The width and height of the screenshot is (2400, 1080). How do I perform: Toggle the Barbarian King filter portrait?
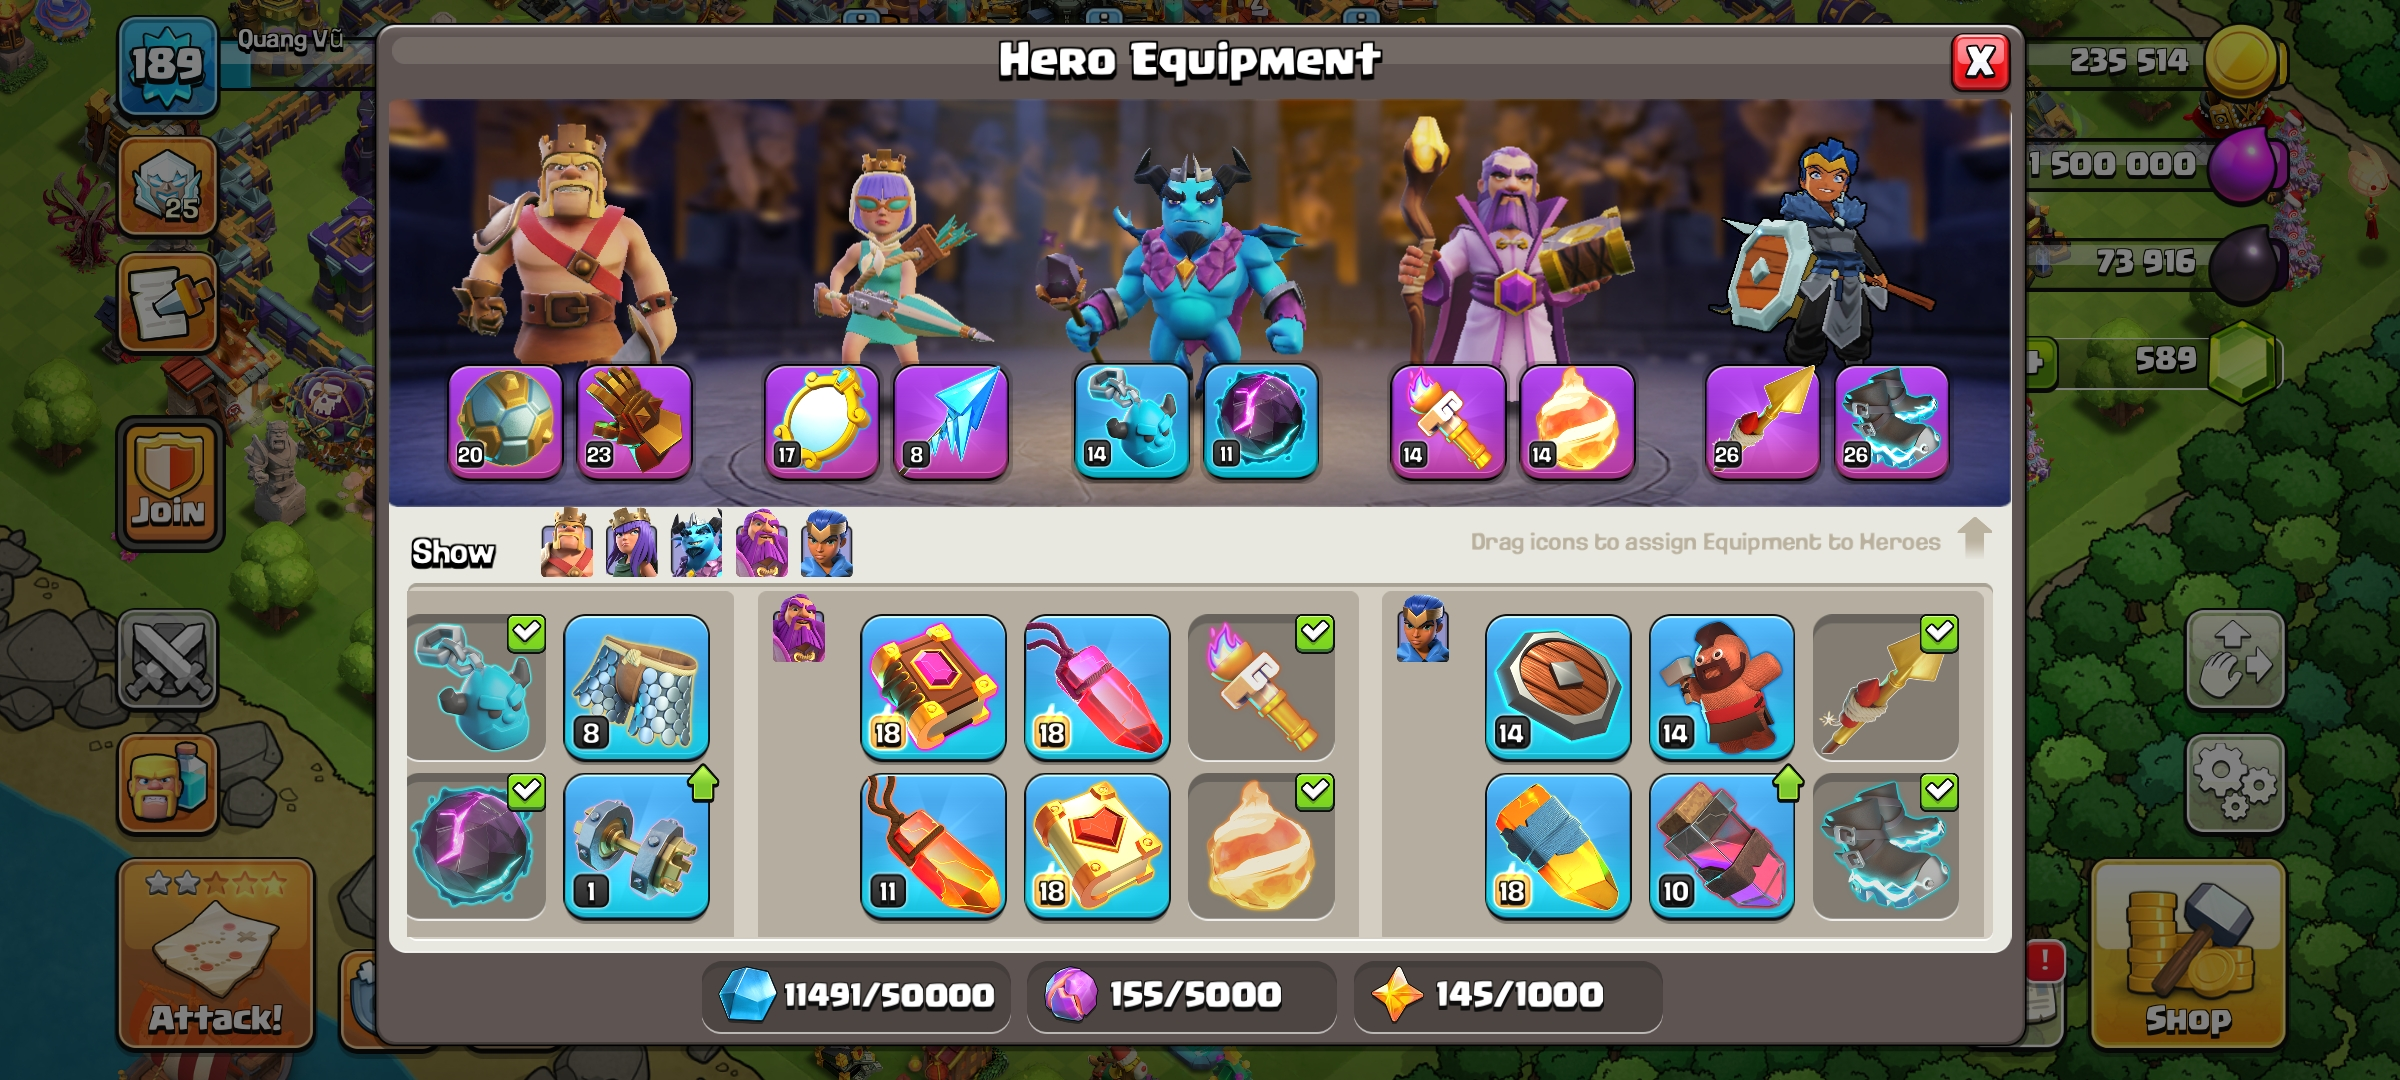(566, 543)
